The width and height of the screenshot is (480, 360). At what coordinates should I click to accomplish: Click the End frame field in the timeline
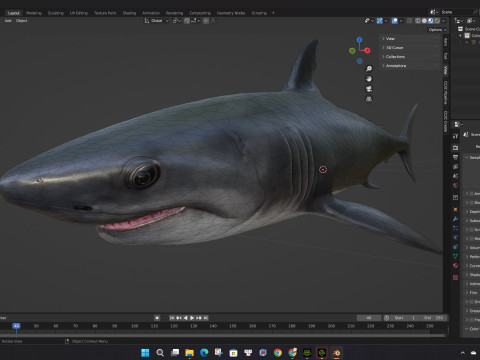coord(434,318)
